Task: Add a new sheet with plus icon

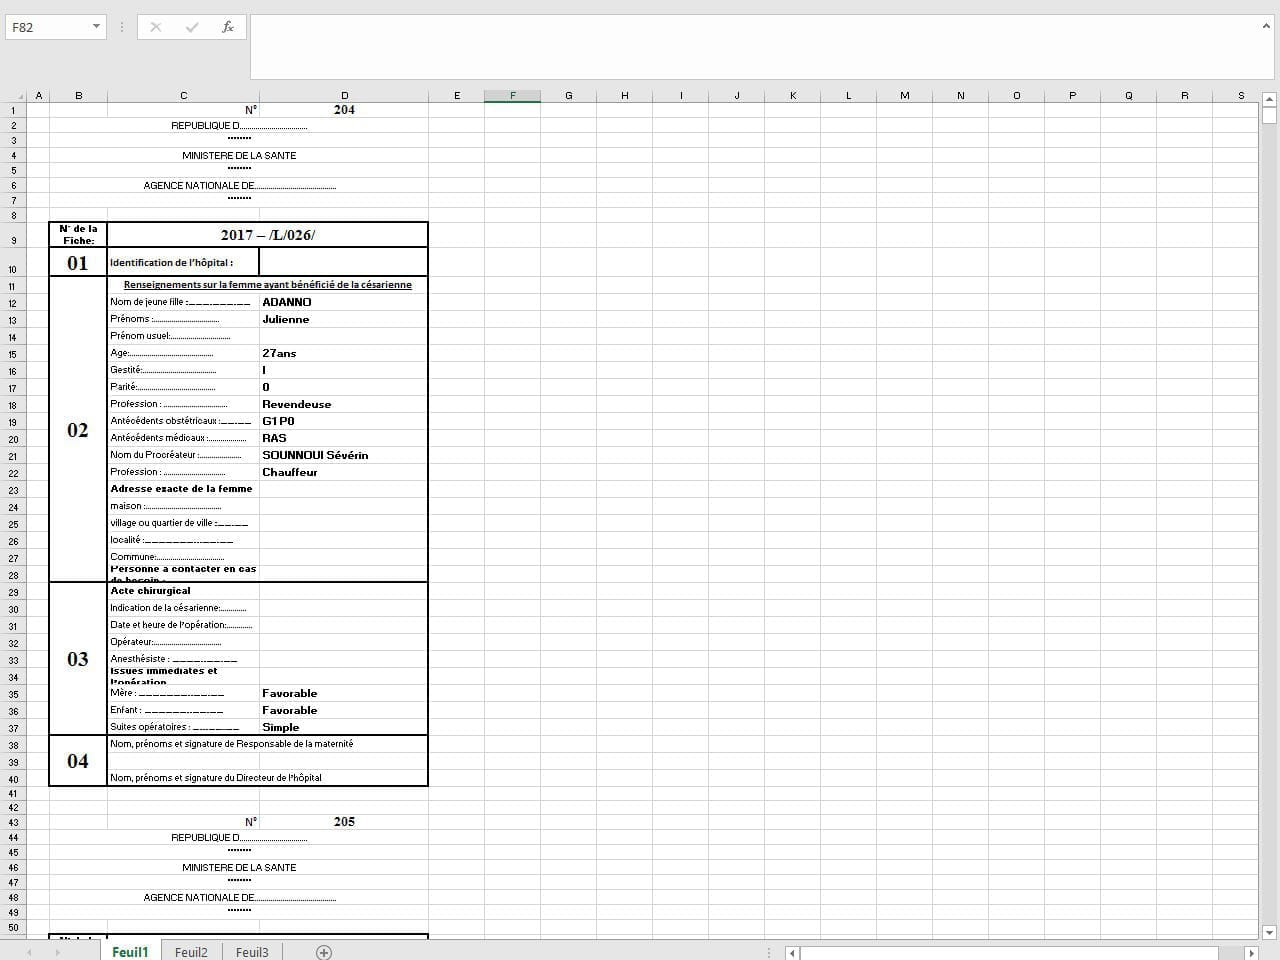Action: (323, 952)
